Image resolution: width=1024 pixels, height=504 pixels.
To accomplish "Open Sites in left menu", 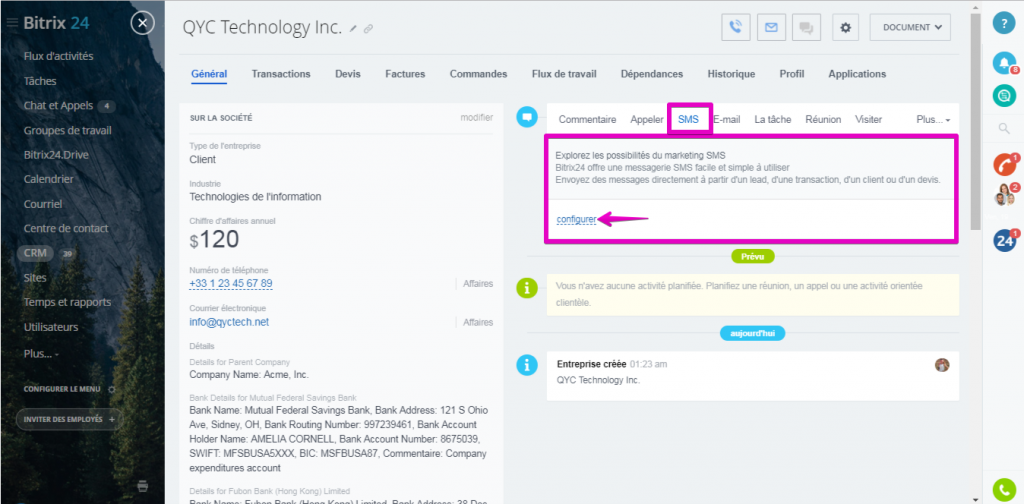I will (35, 277).
